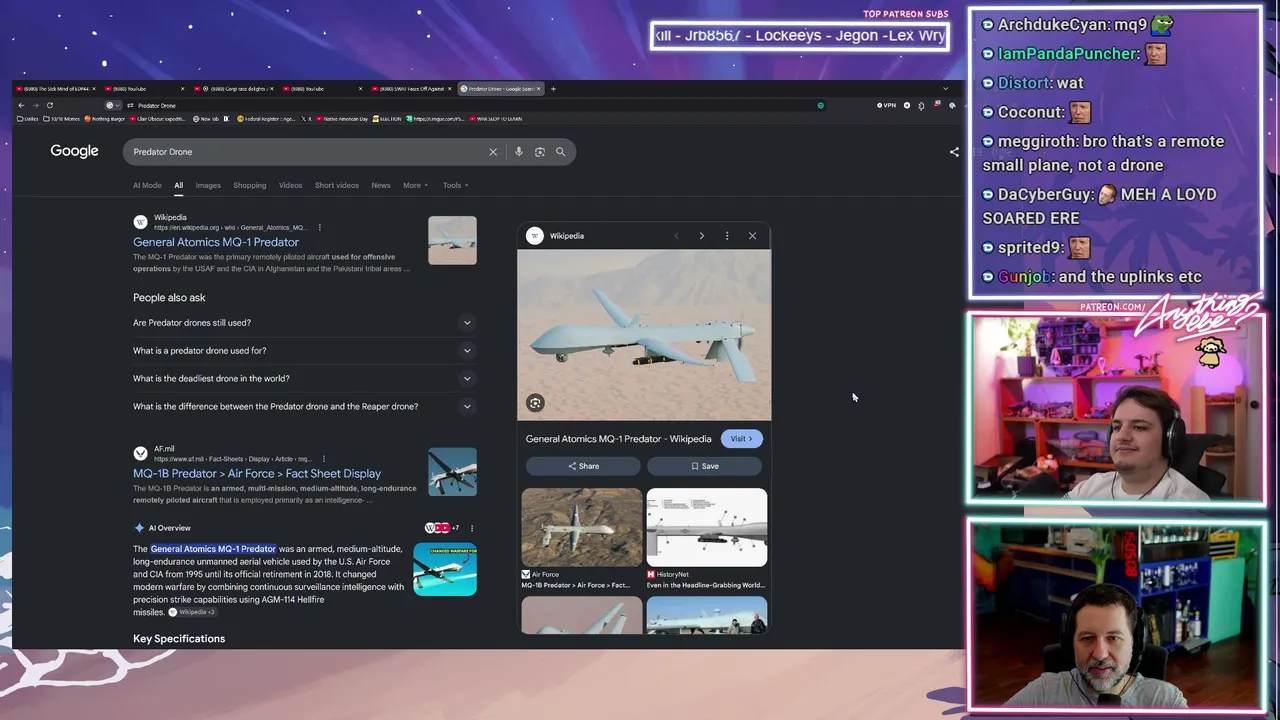Viewport: 1280px width, 720px height.
Task: Open the 'Federal Register' bookmark
Action: click(x=266, y=119)
